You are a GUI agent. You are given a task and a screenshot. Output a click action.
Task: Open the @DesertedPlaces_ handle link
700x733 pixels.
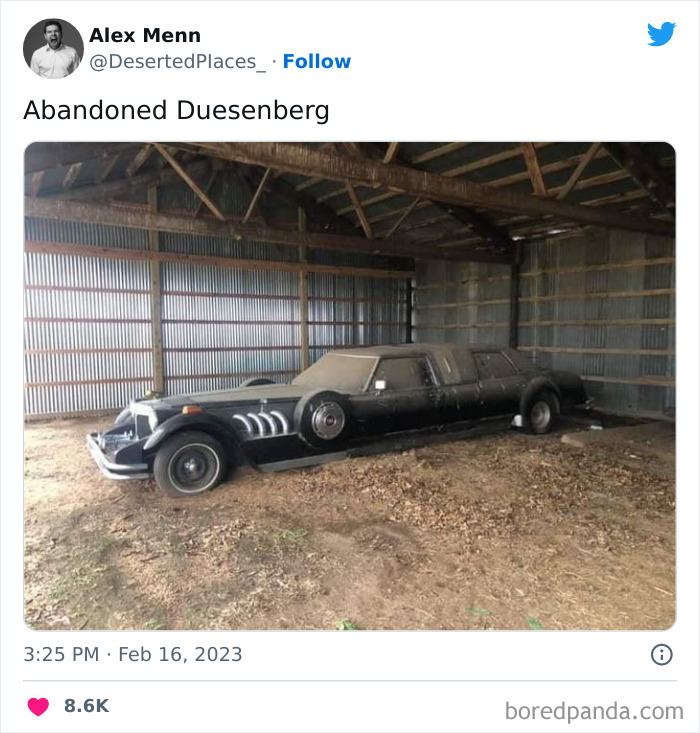pos(178,62)
